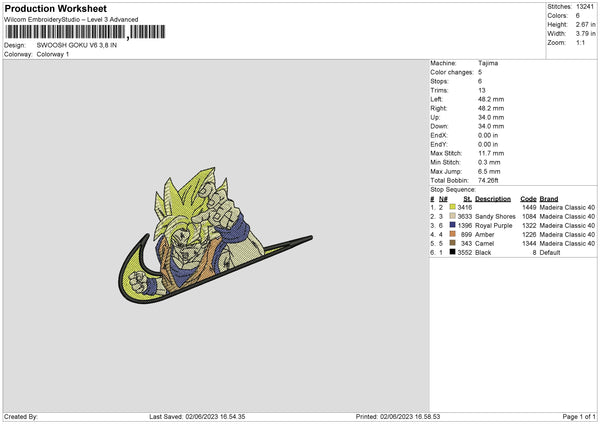Click the Goku swoosh embroidery design preview

point(215,236)
